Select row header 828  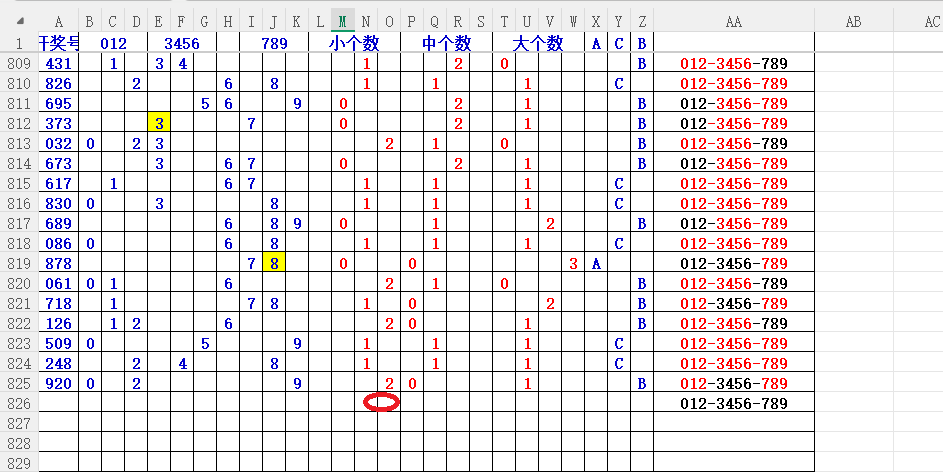point(19,444)
